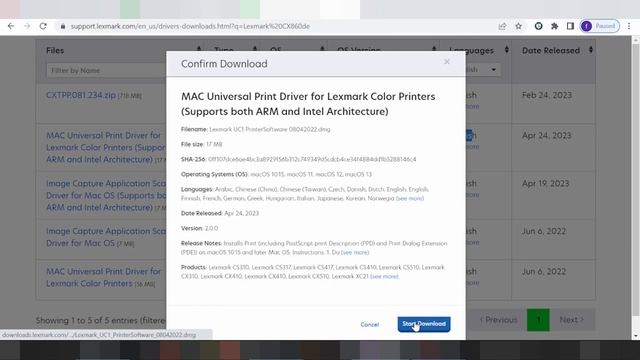This screenshot has height=360, width=640.
Task: Open the Languages filter dropdown
Action: [x=483, y=69]
